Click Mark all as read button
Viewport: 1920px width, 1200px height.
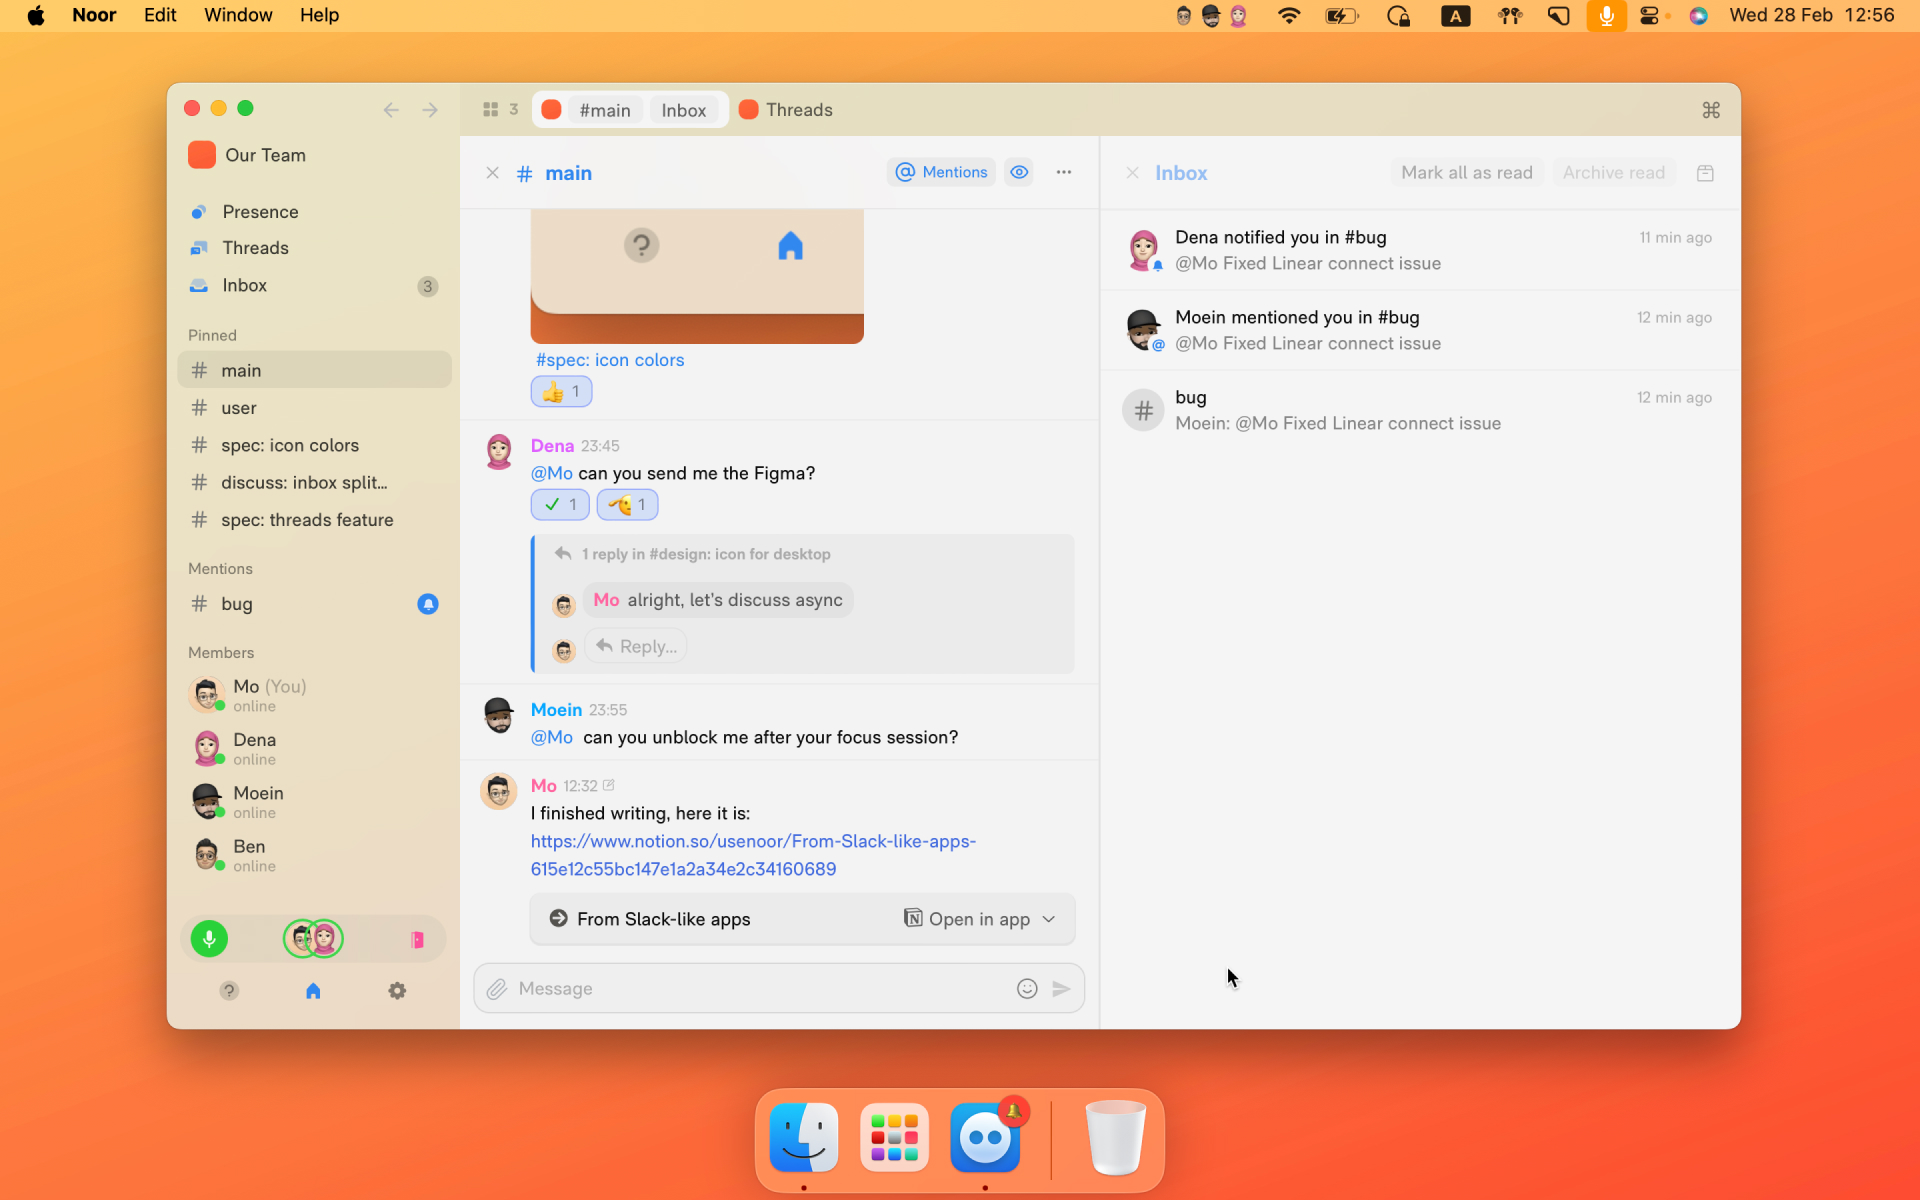tap(1466, 173)
